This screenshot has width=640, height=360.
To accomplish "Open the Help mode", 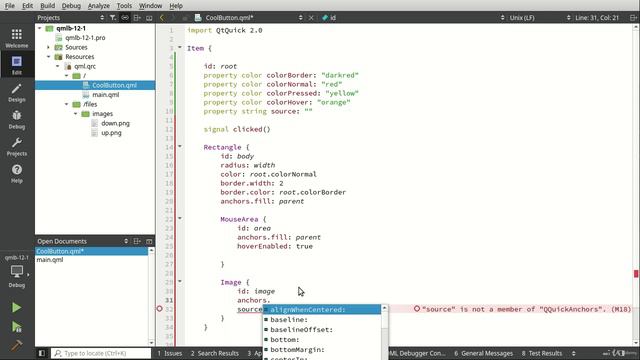I will coord(17,173).
